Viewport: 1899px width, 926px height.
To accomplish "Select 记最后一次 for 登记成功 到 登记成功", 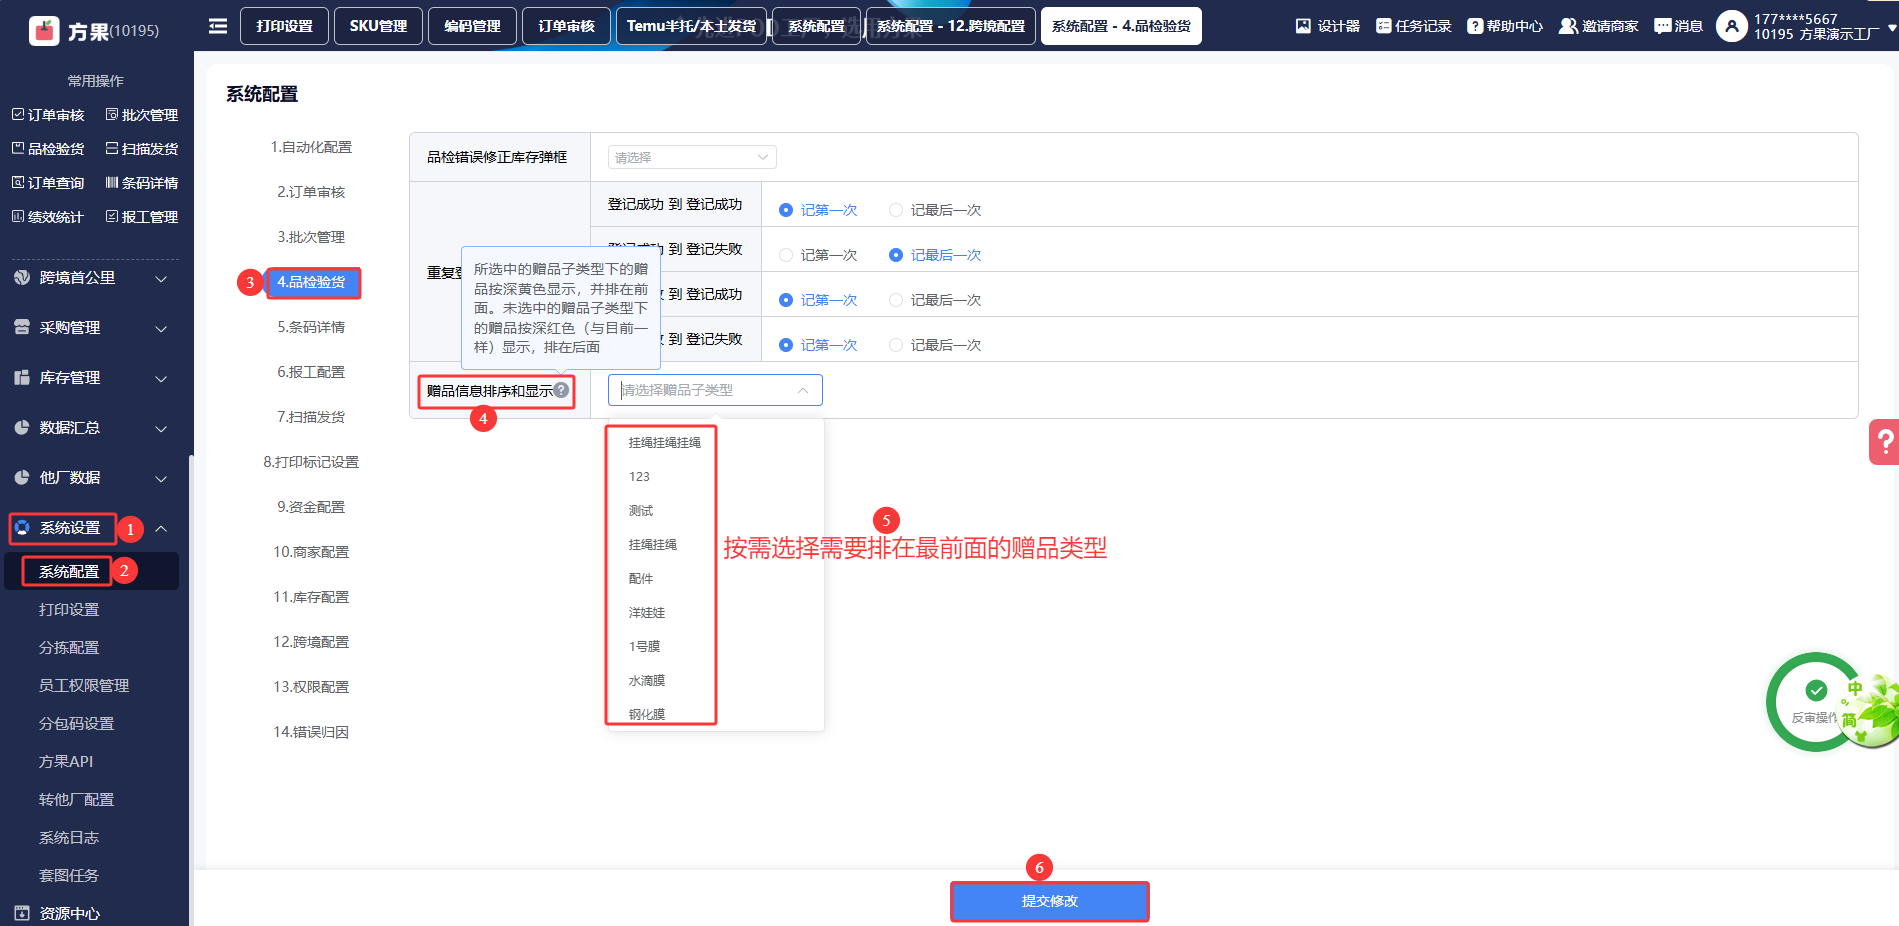I will click(896, 210).
